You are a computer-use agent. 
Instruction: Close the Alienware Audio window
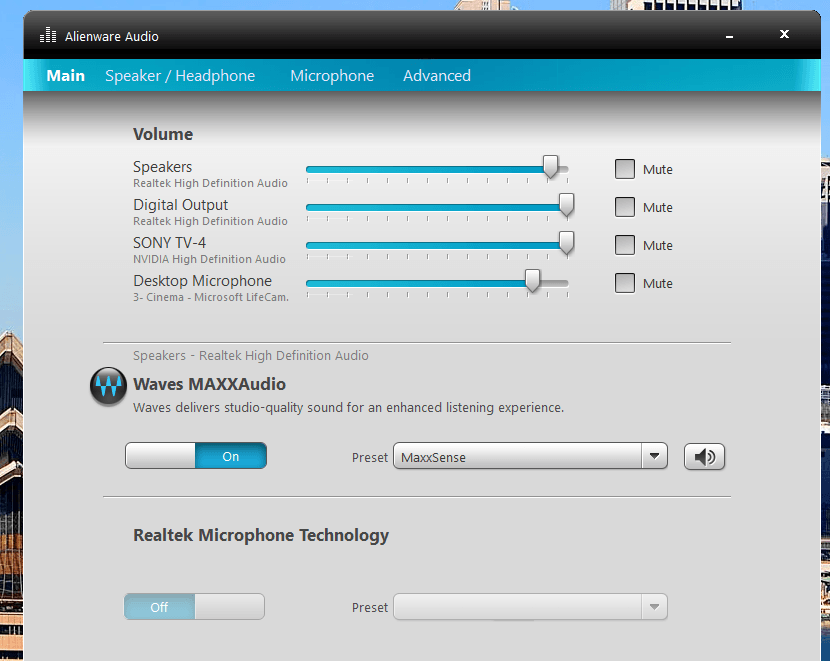(784, 35)
